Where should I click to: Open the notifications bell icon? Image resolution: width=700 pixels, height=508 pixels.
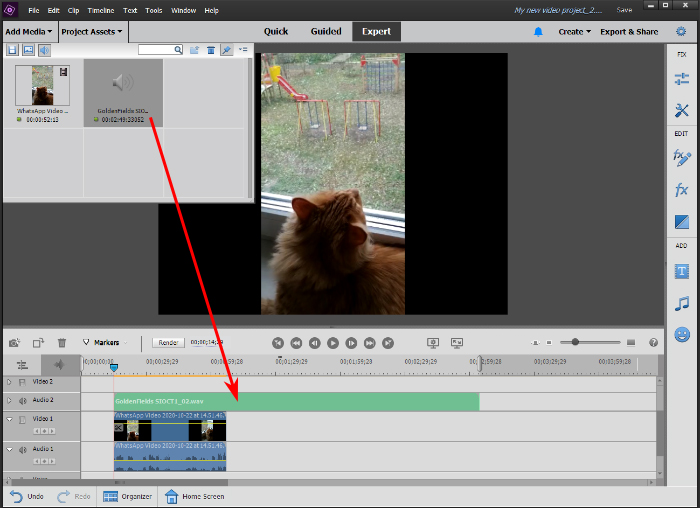(x=538, y=32)
